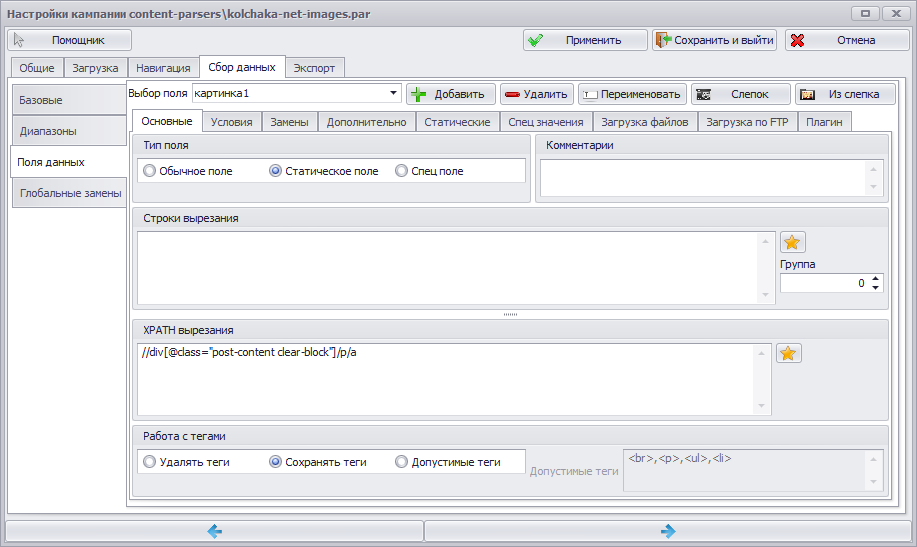Click the green plus Добавить icon

[x=418, y=94]
